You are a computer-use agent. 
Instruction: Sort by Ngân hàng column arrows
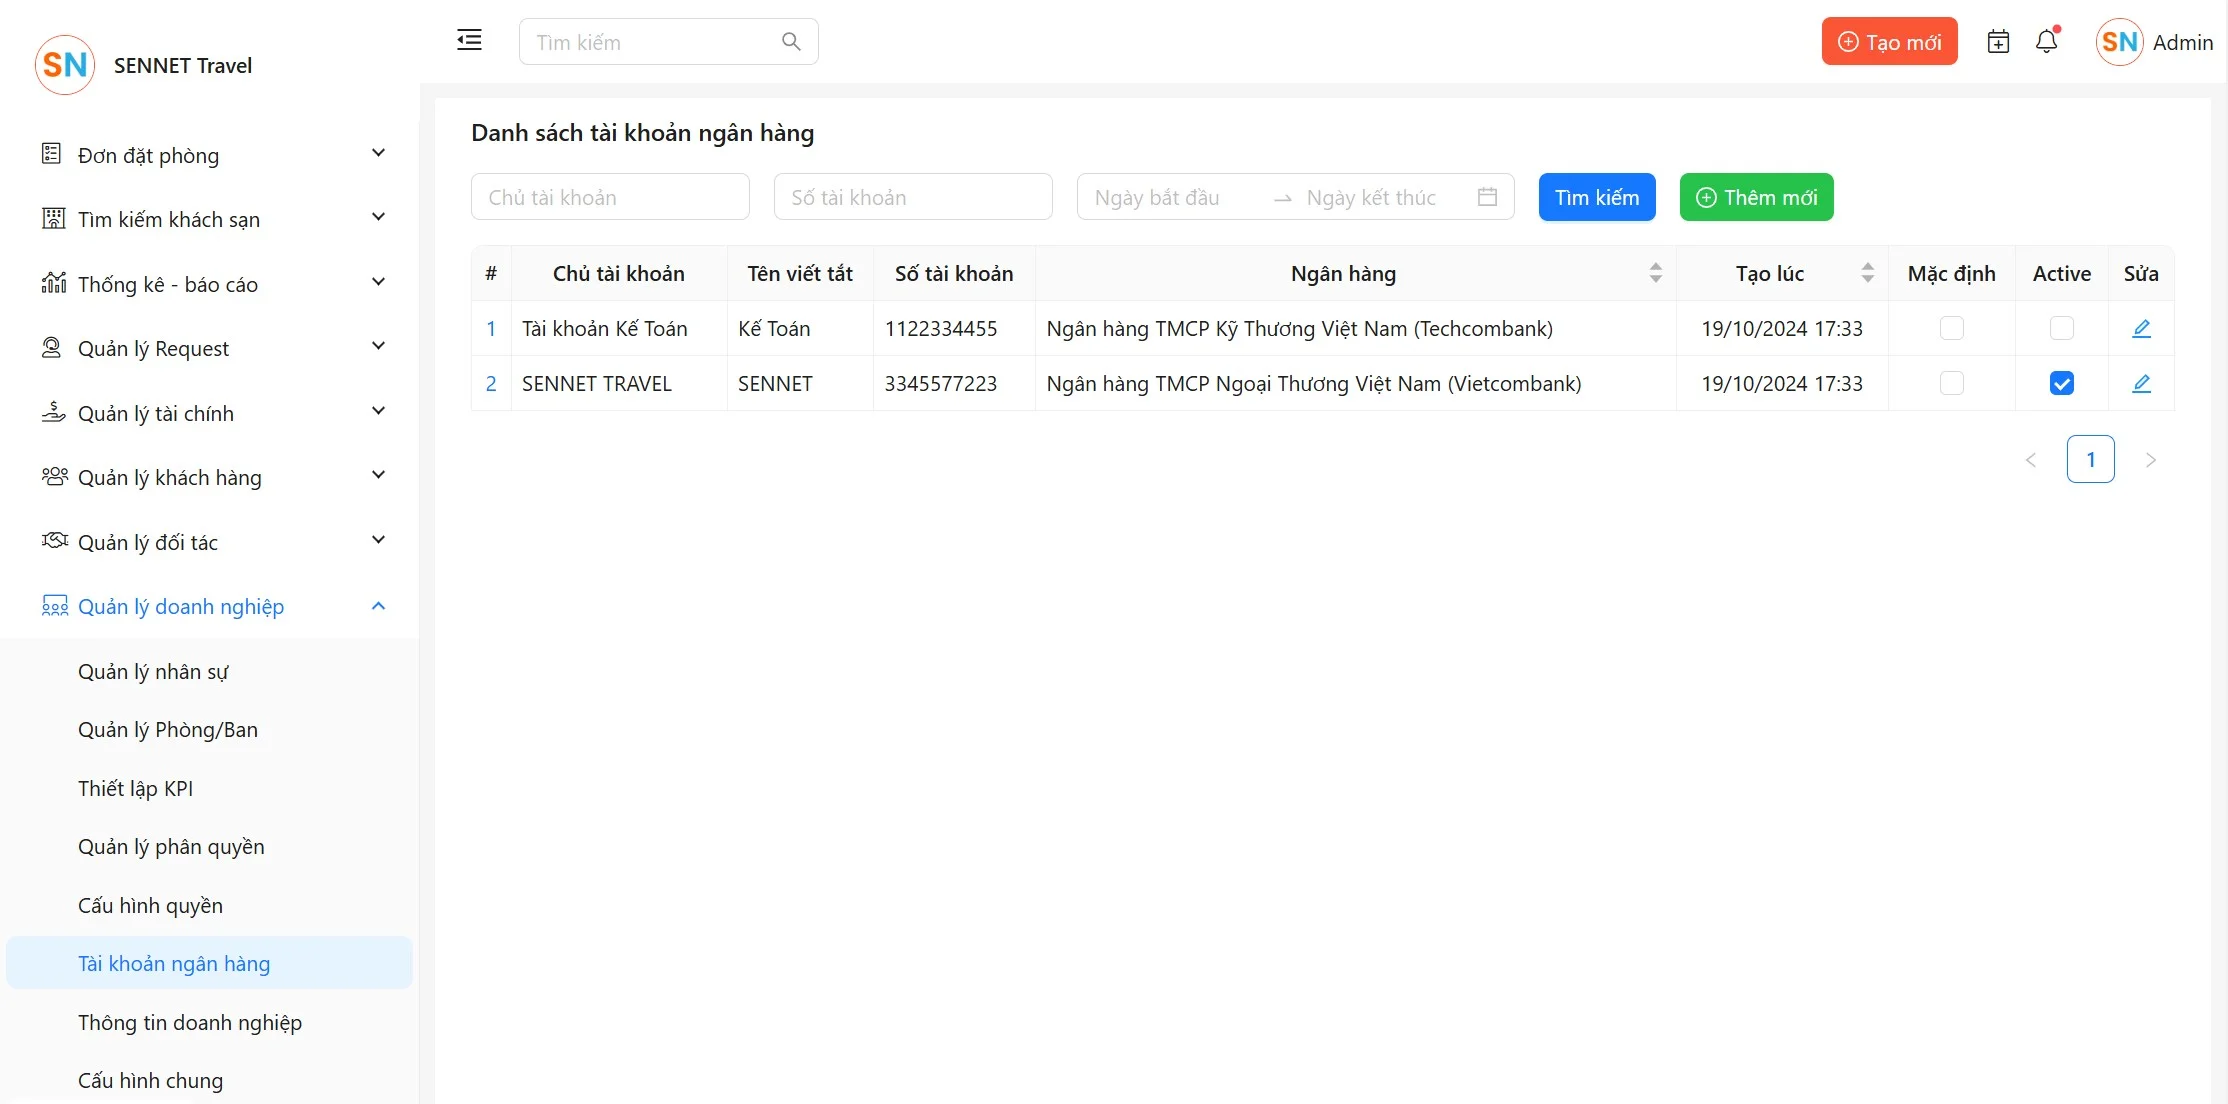pos(1655,273)
